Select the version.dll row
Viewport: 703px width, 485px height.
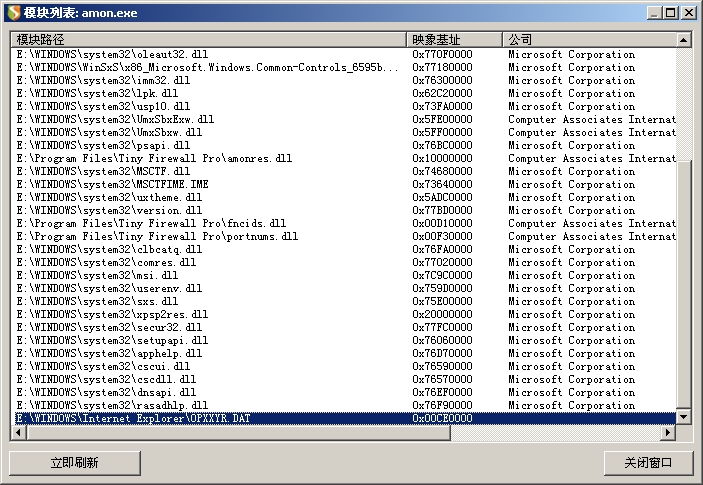click(x=344, y=210)
